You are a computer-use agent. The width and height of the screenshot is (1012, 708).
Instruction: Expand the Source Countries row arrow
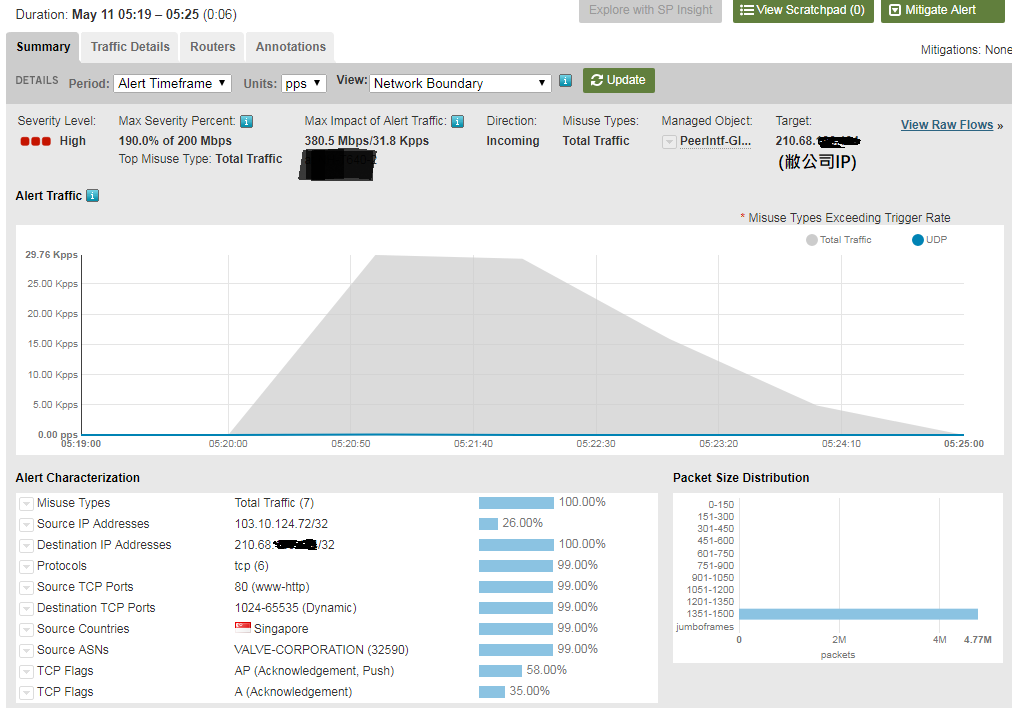26,630
